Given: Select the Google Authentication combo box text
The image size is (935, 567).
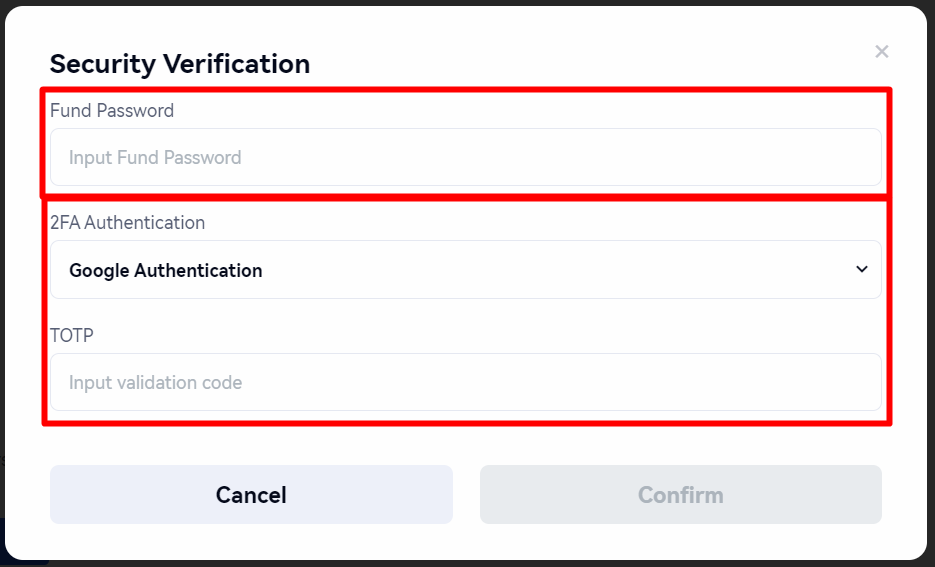Looking at the screenshot, I should click(166, 270).
